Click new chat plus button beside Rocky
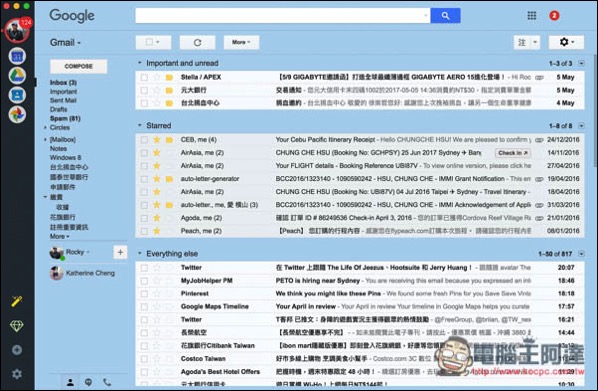The width and height of the screenshot is (598, 391). [x=120, y=252]
